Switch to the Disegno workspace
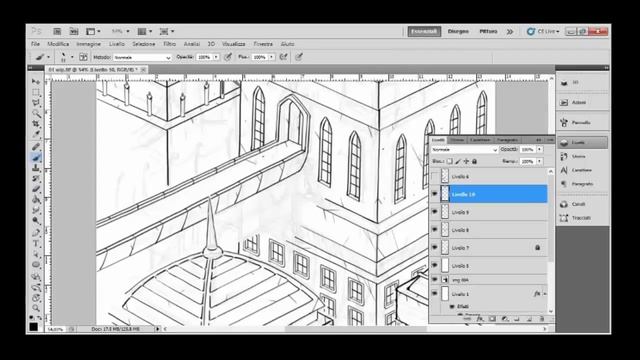The height and width of the screenshot is (360, 640). pos(458,31)
